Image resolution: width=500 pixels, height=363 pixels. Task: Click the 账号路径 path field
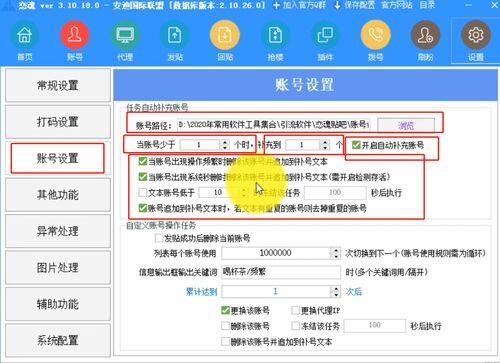coord(274,125)
